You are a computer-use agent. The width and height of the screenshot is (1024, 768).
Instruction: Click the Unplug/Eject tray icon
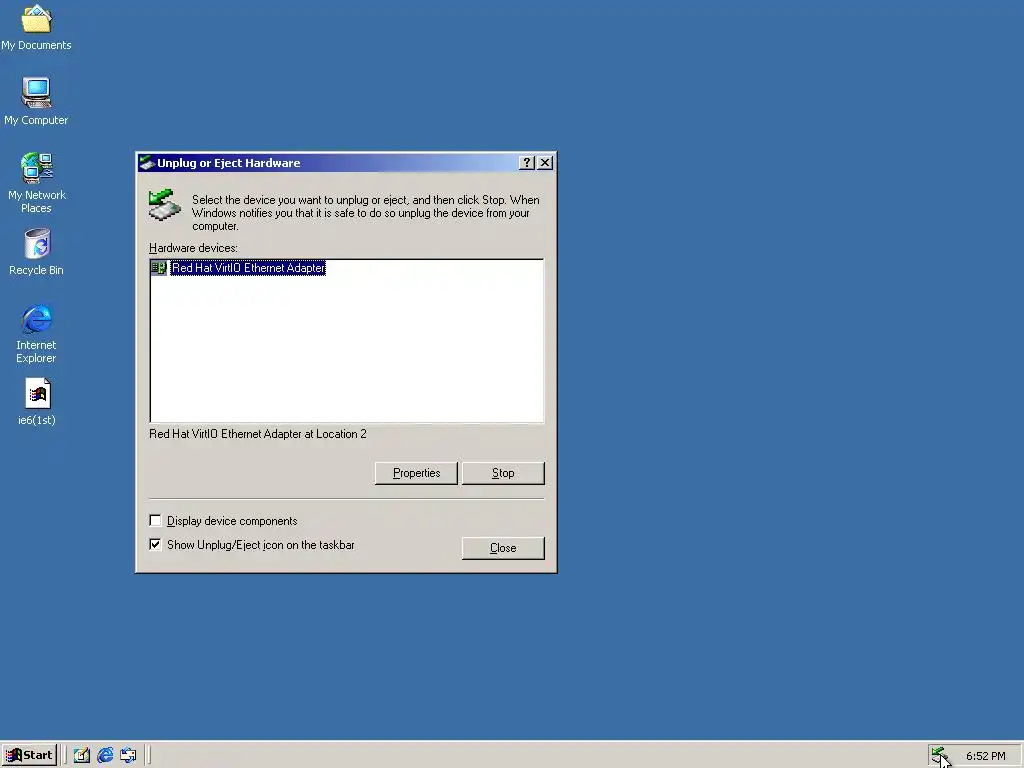pyautogui.click(x=939, y=756)
